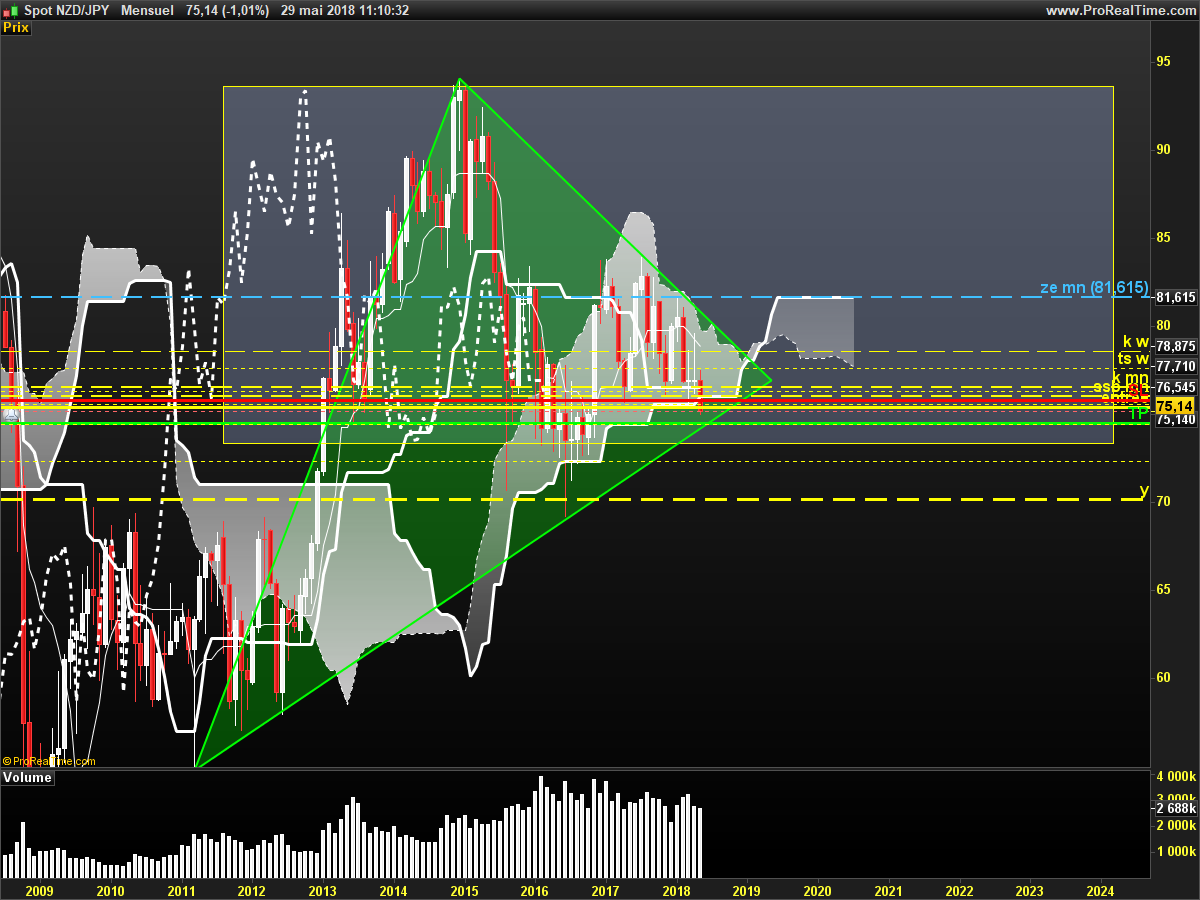Open the Prix panel label
Screen dimensions: 1200x900
coord(16,28)
